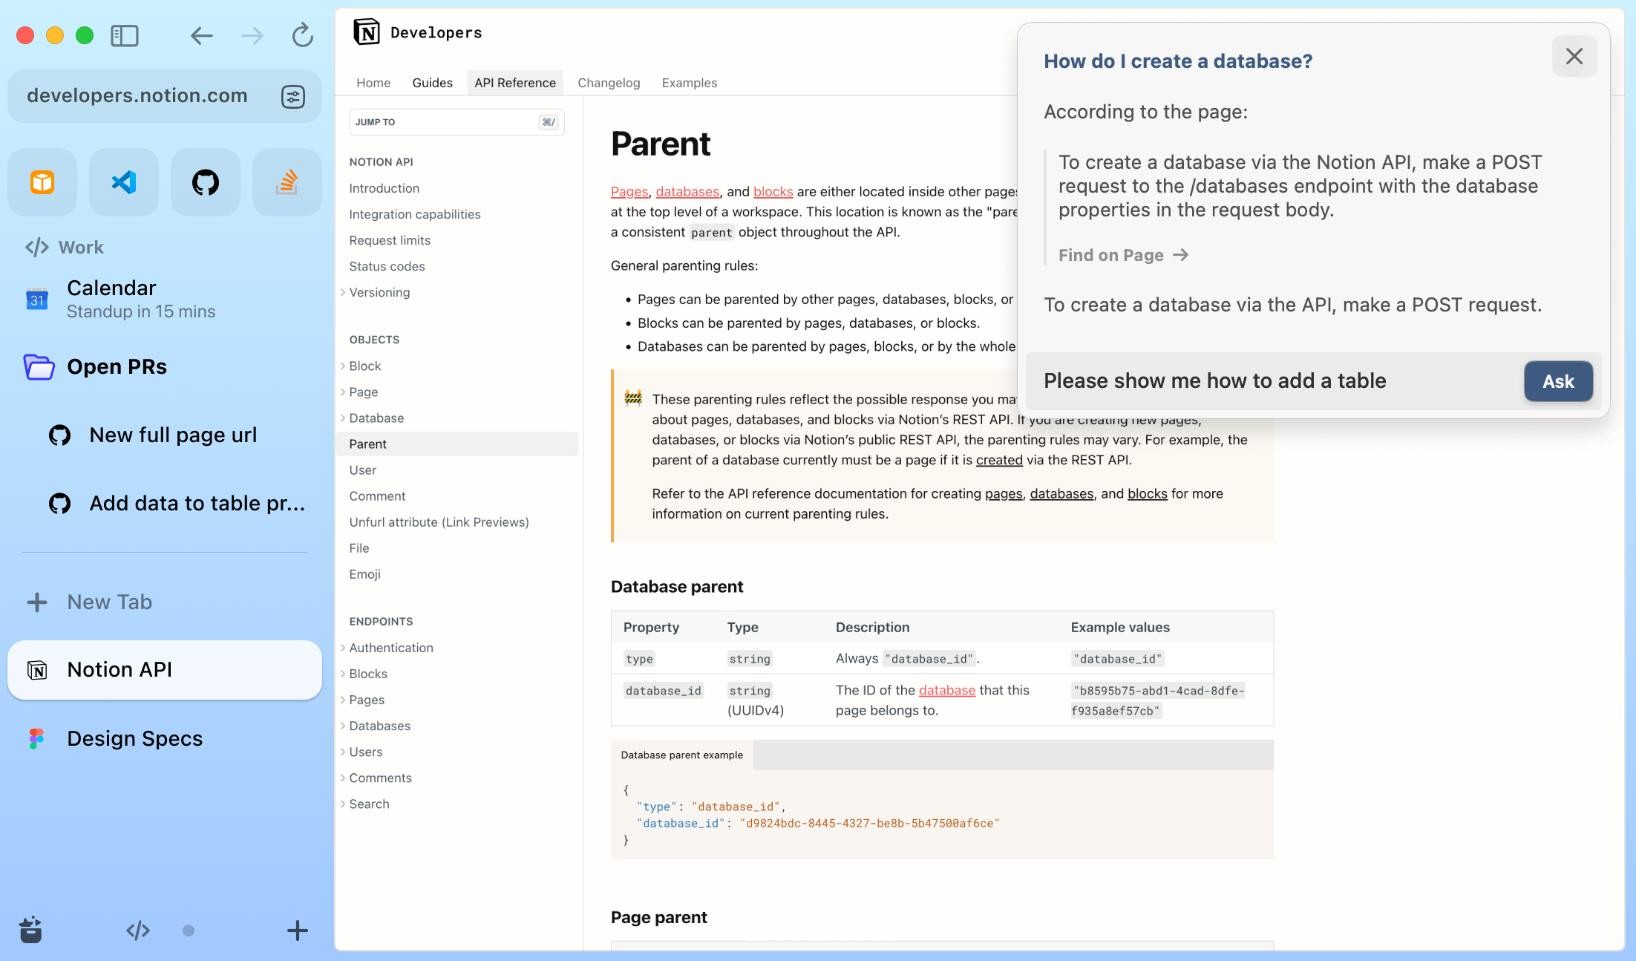Open Comment in the Objects list

pos(377,496)
